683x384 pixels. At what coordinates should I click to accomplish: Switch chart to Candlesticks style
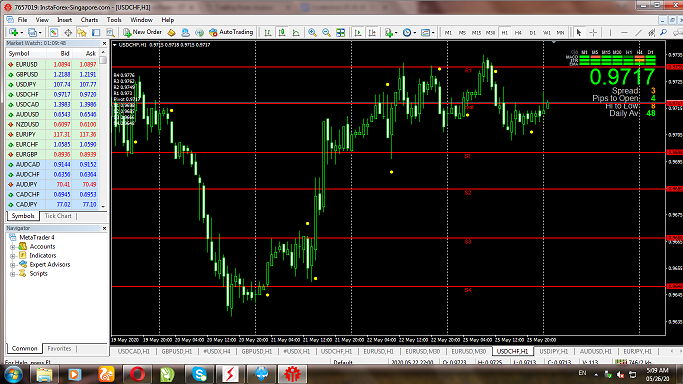282,33
